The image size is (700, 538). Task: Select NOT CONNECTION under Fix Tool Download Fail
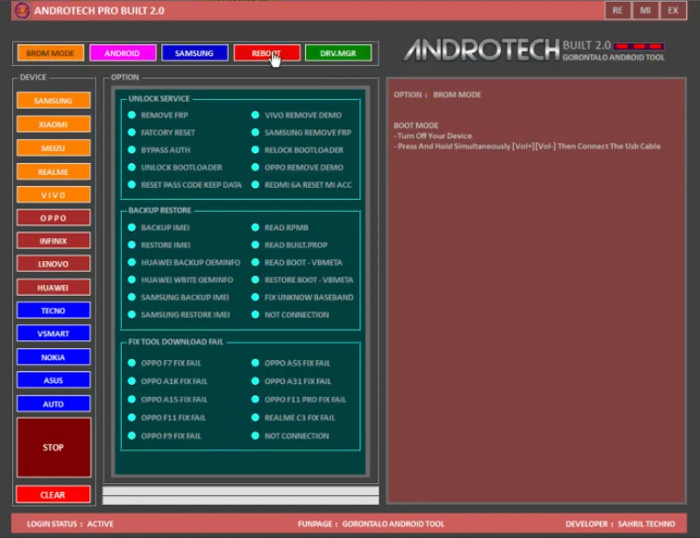click(291, 436)
